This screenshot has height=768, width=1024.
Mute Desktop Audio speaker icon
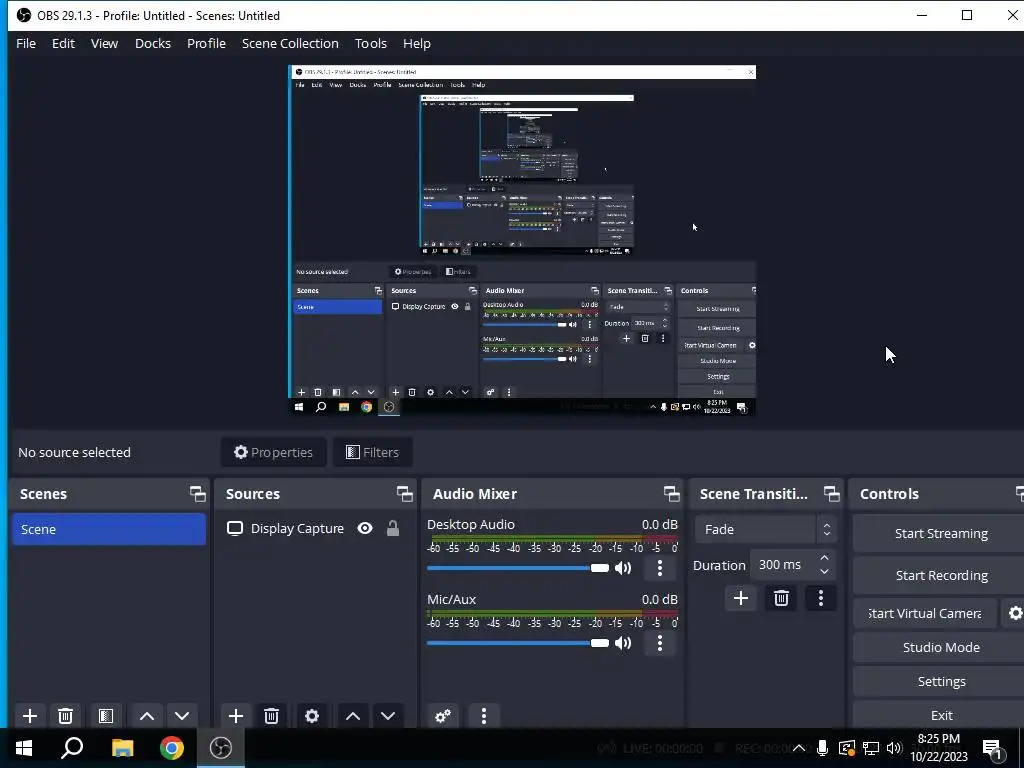[623, 568]
